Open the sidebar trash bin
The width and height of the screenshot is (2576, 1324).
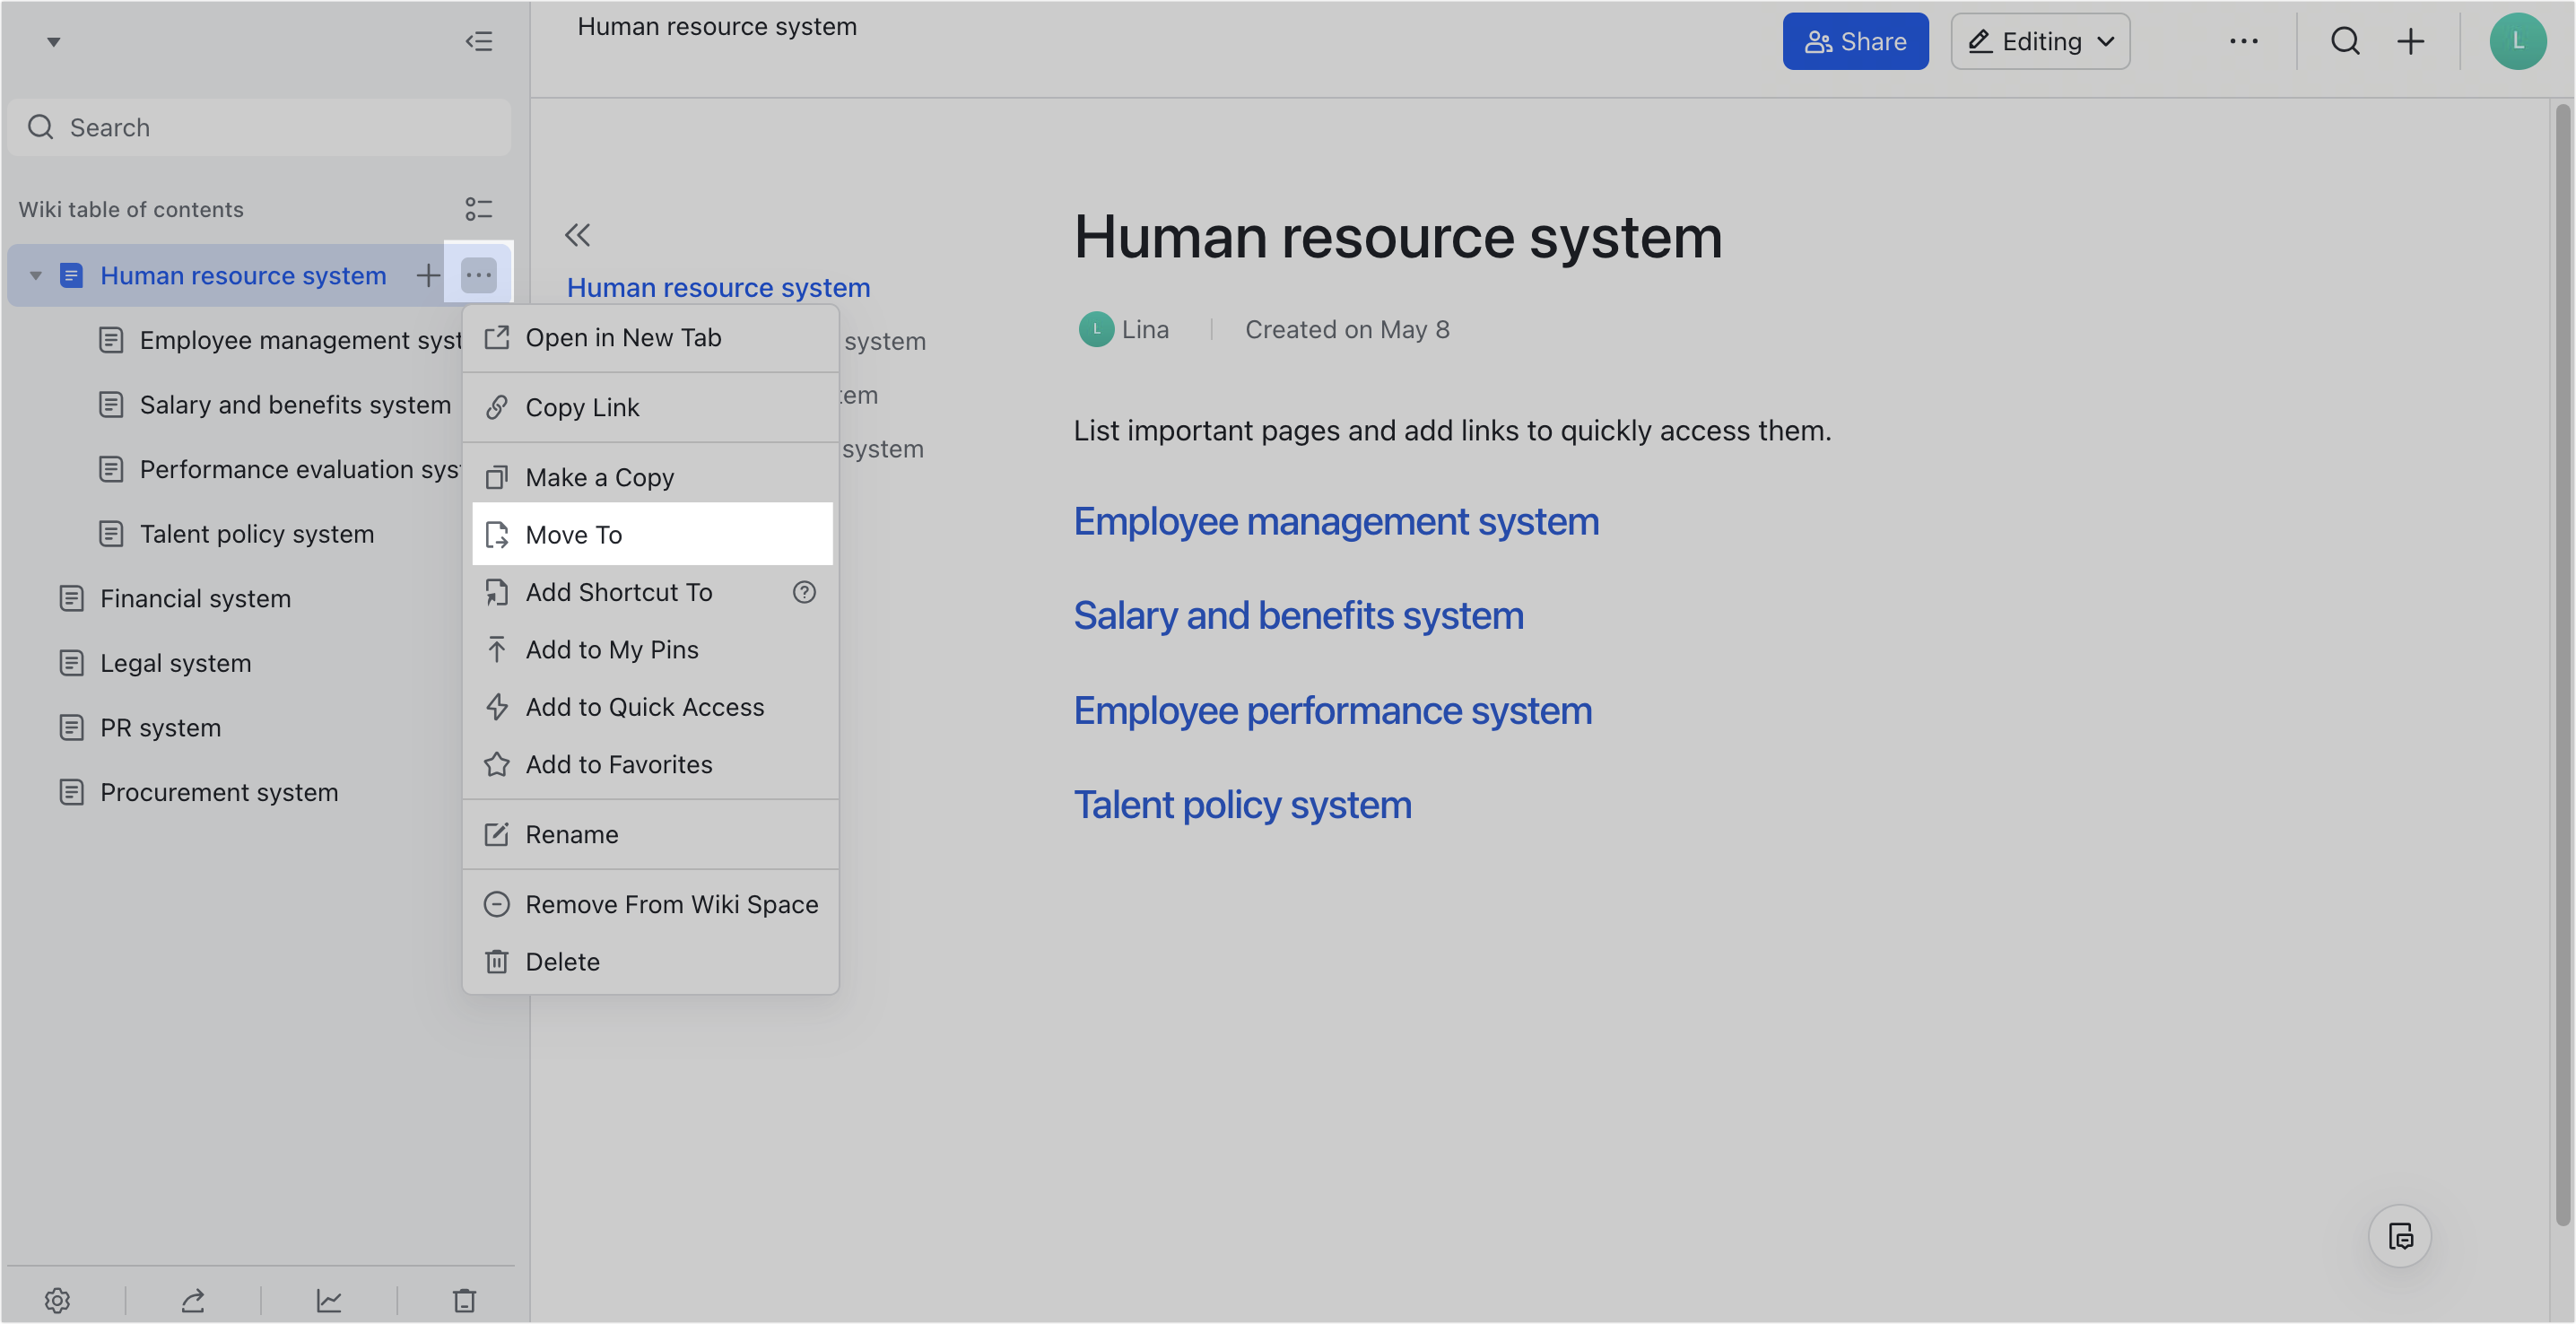pyautogui.click(x=464, y=1300)
